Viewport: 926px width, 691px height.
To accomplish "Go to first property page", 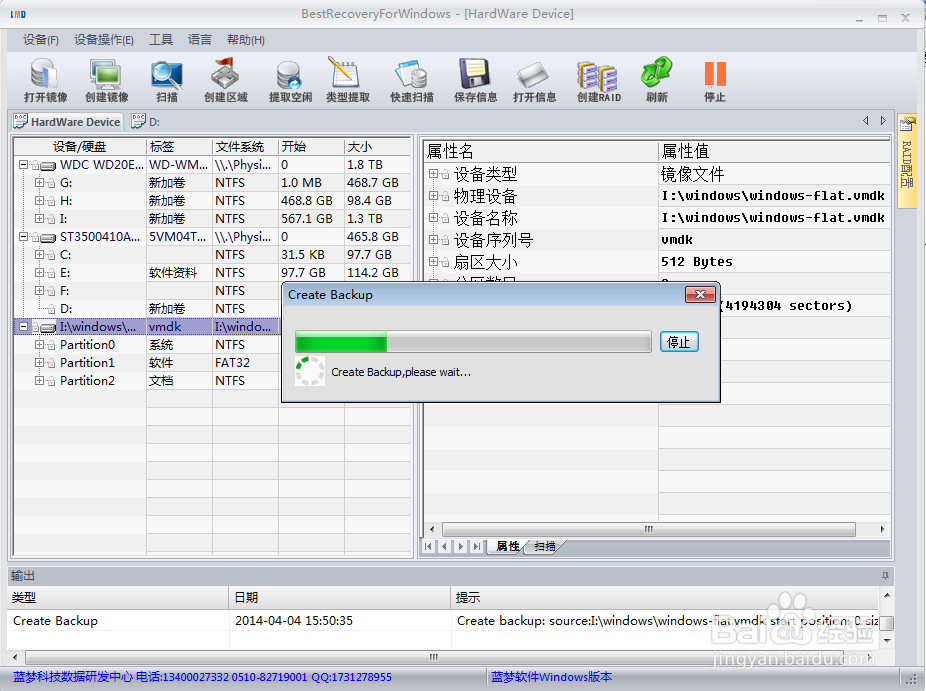I will click(429, 546).
